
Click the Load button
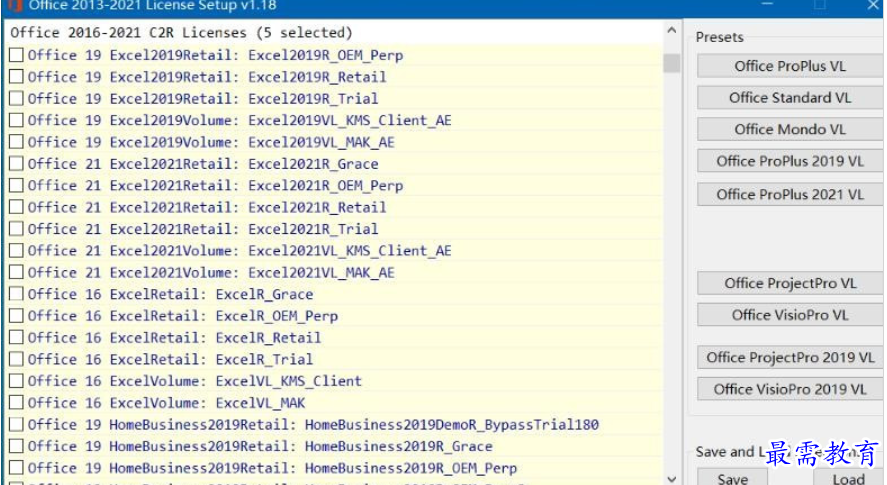point(849,478)
